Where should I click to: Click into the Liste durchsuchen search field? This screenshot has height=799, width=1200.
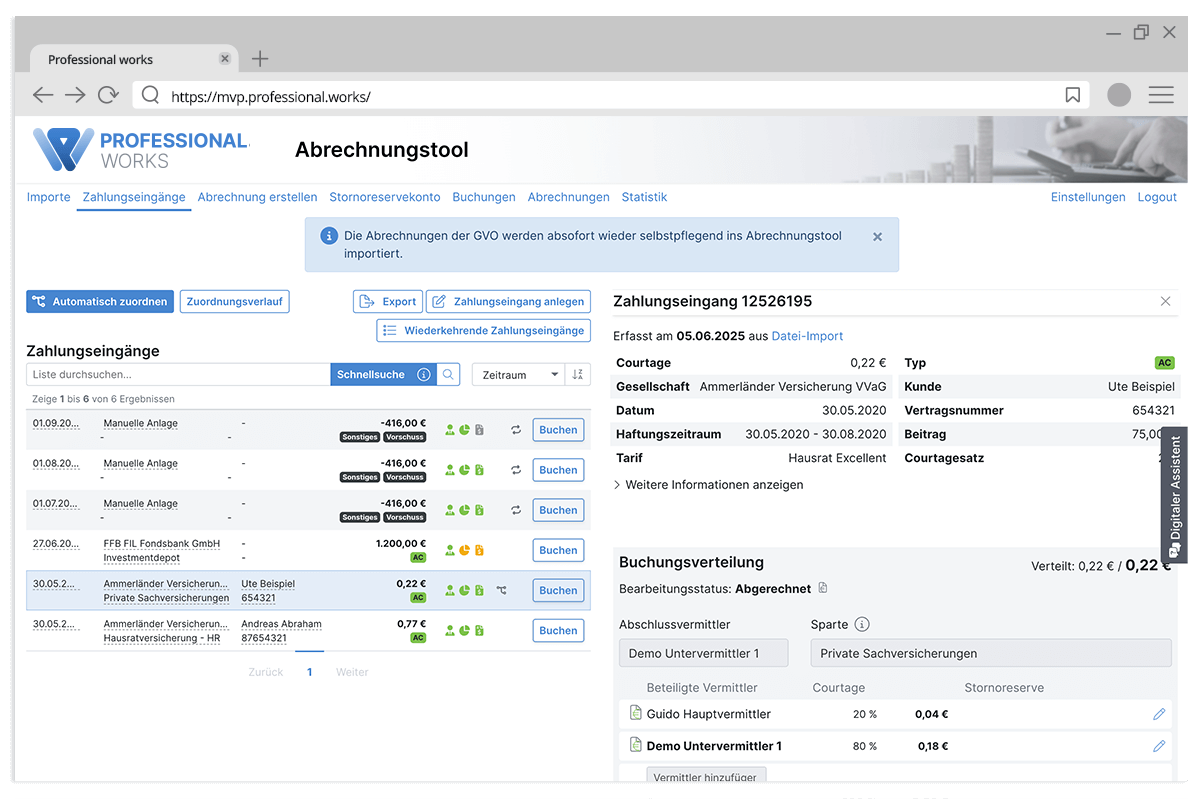click(x=175, y=373)
